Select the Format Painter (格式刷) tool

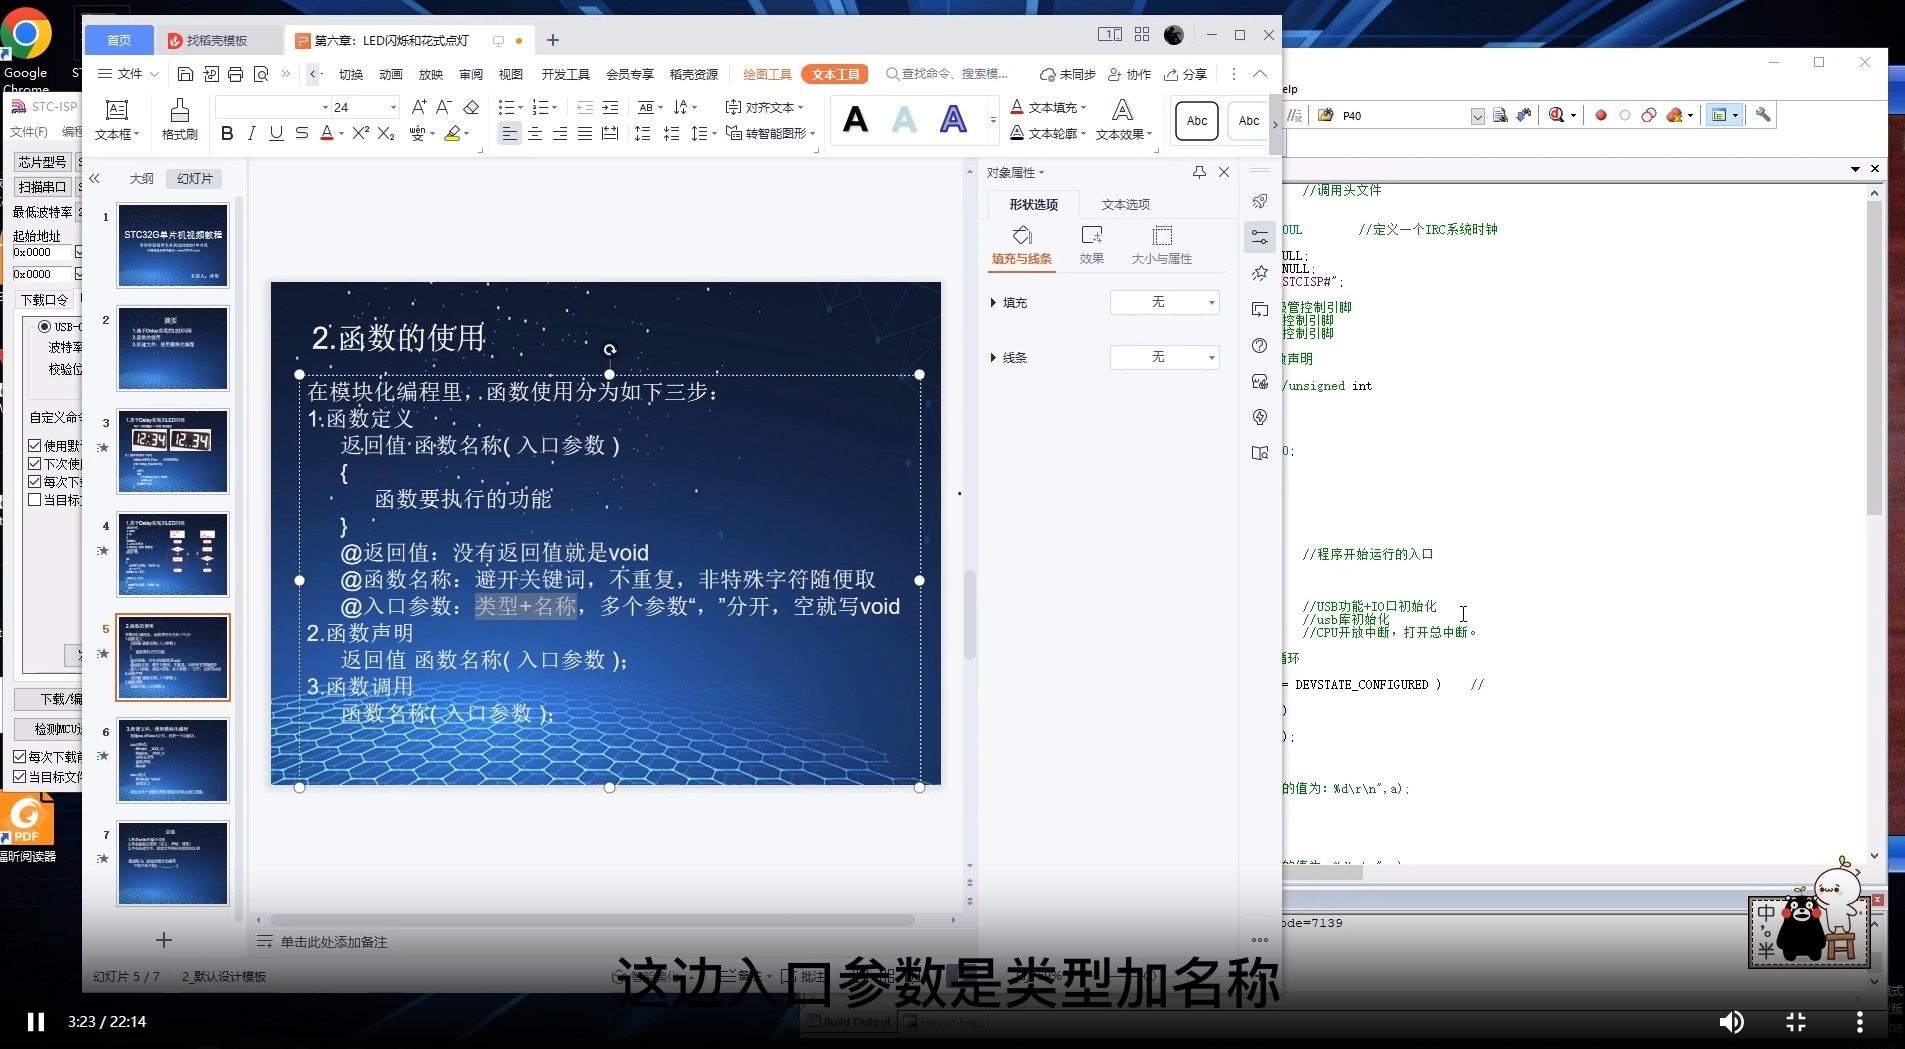pos(179,119)
